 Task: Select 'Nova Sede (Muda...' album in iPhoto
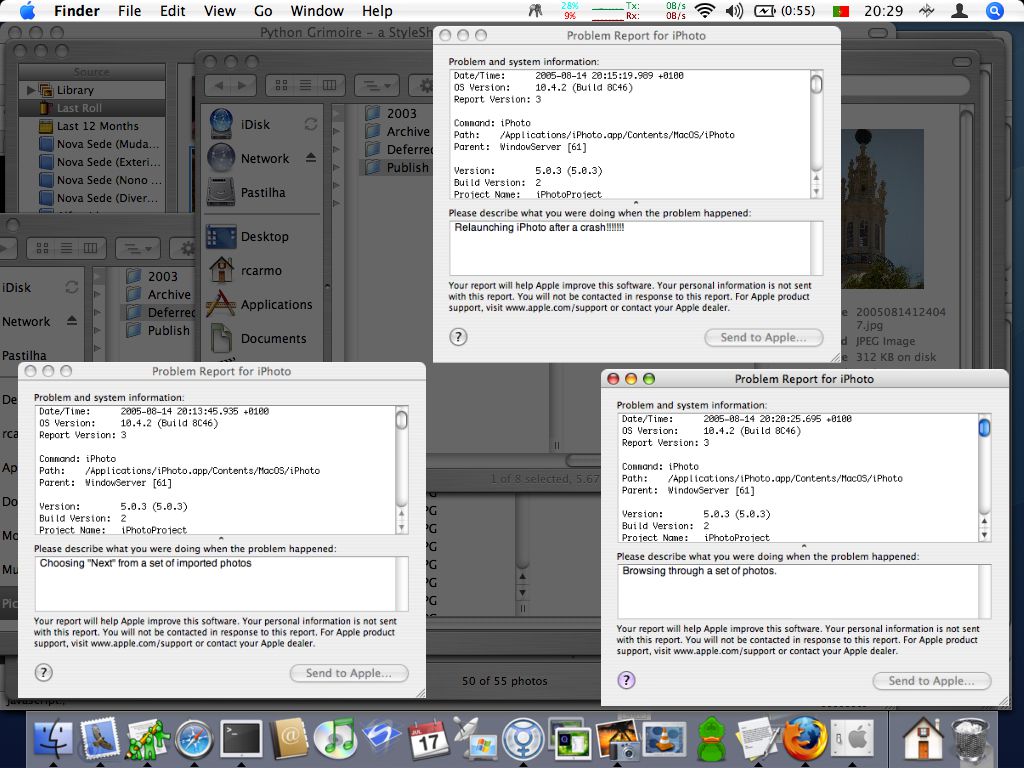pos(91,144)
